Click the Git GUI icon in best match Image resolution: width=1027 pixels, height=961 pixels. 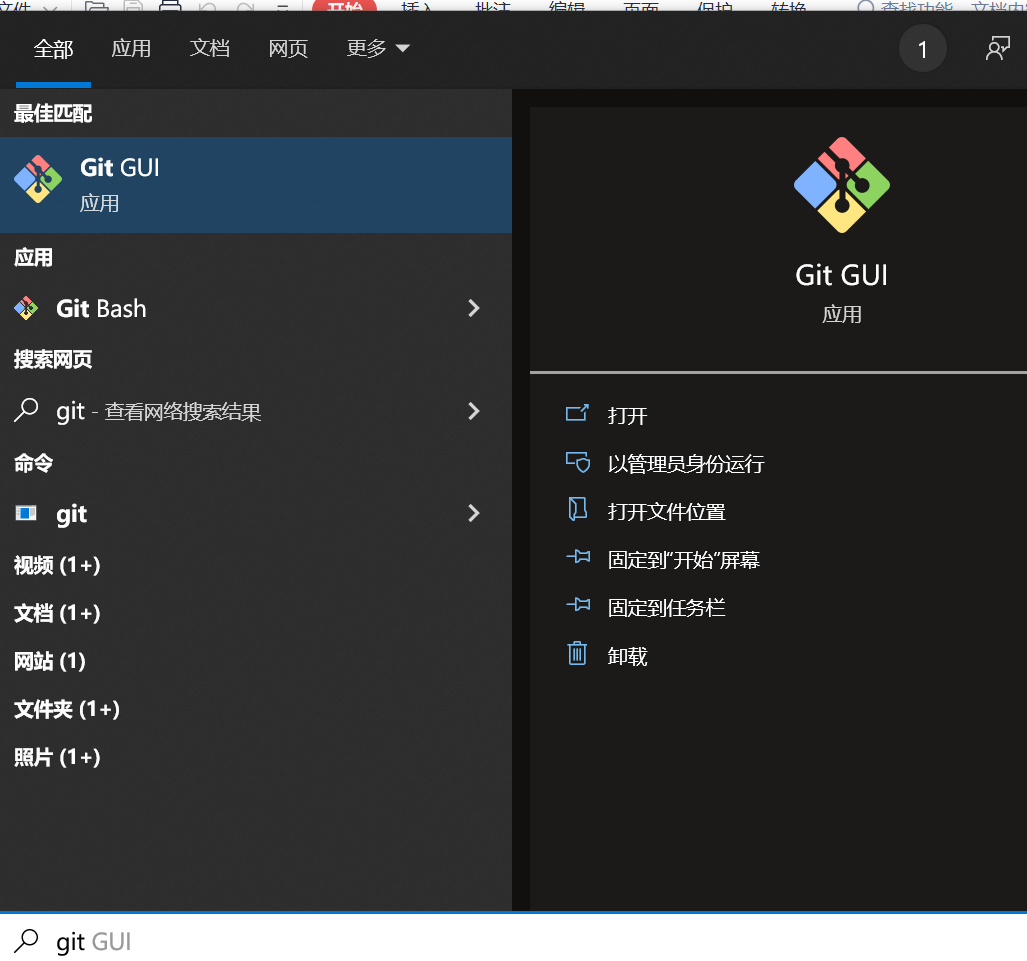coord(38,179)
